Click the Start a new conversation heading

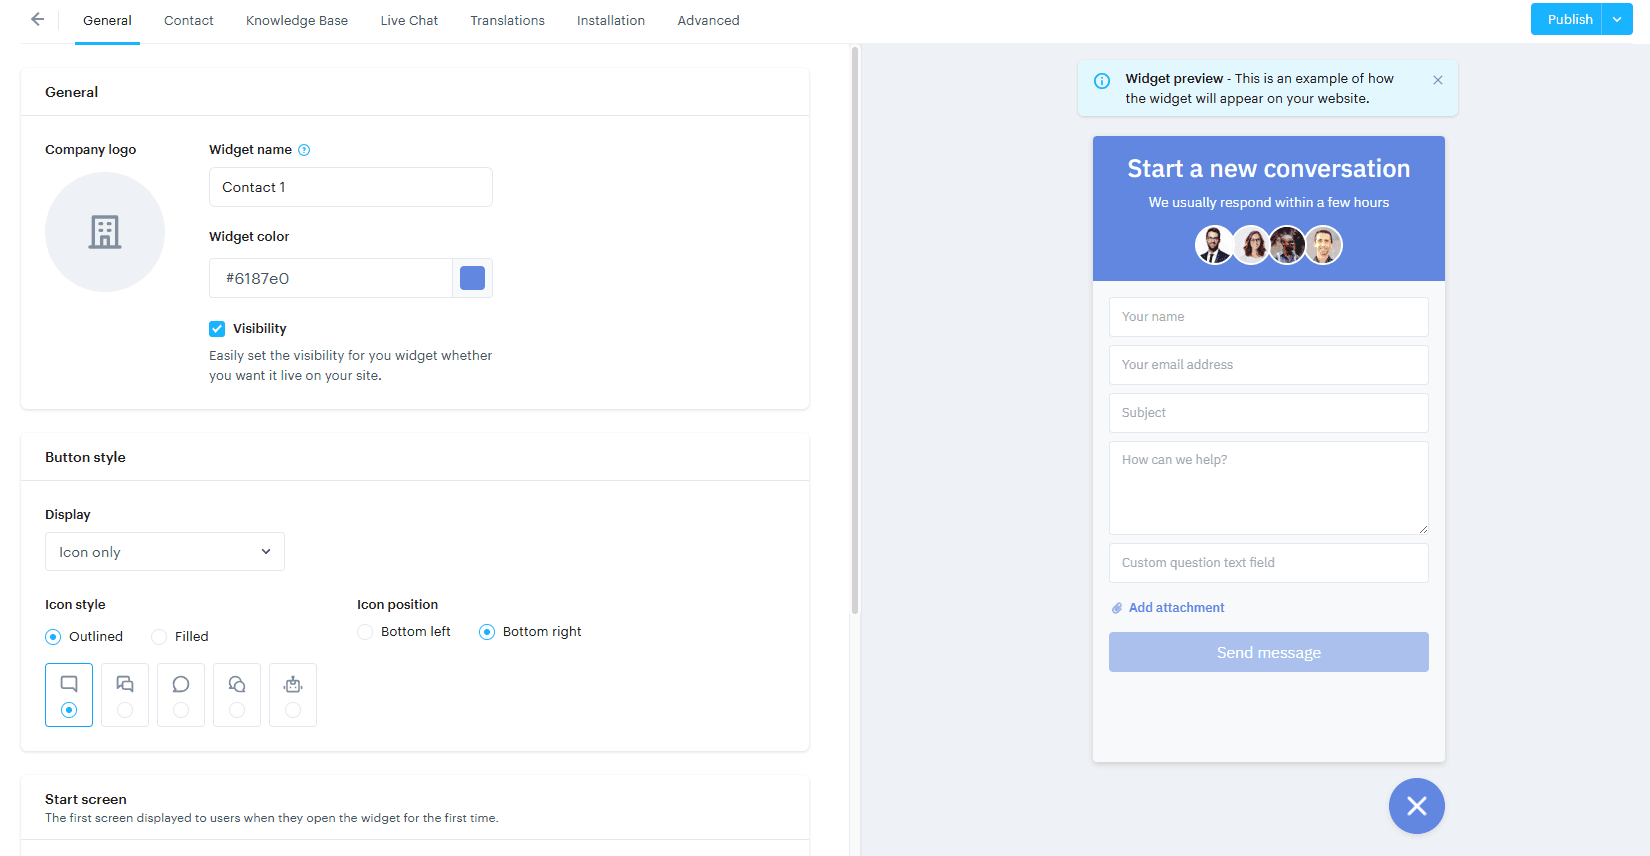coord(1269,169)
